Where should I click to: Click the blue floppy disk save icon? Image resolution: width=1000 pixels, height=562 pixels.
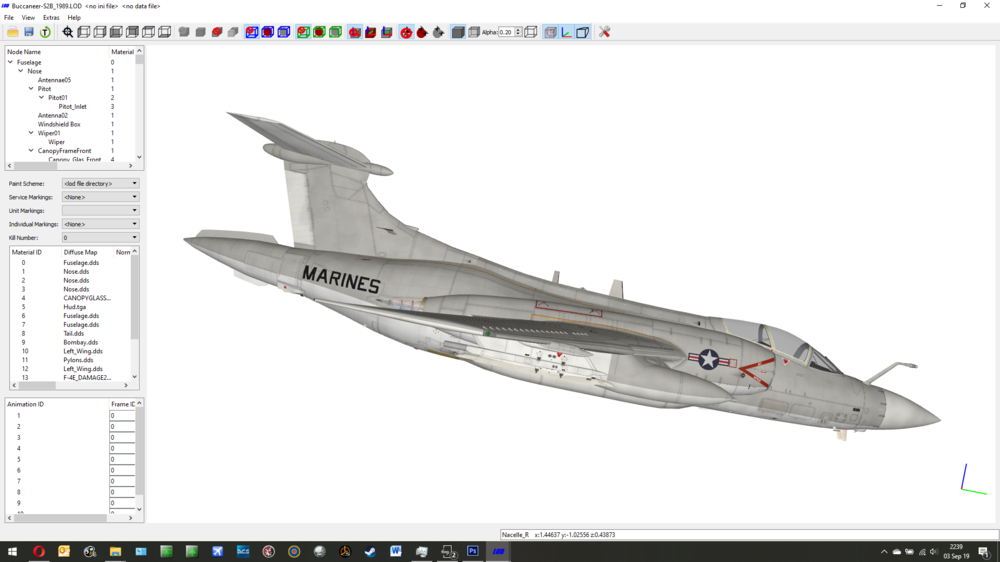[x=29, y=32]
